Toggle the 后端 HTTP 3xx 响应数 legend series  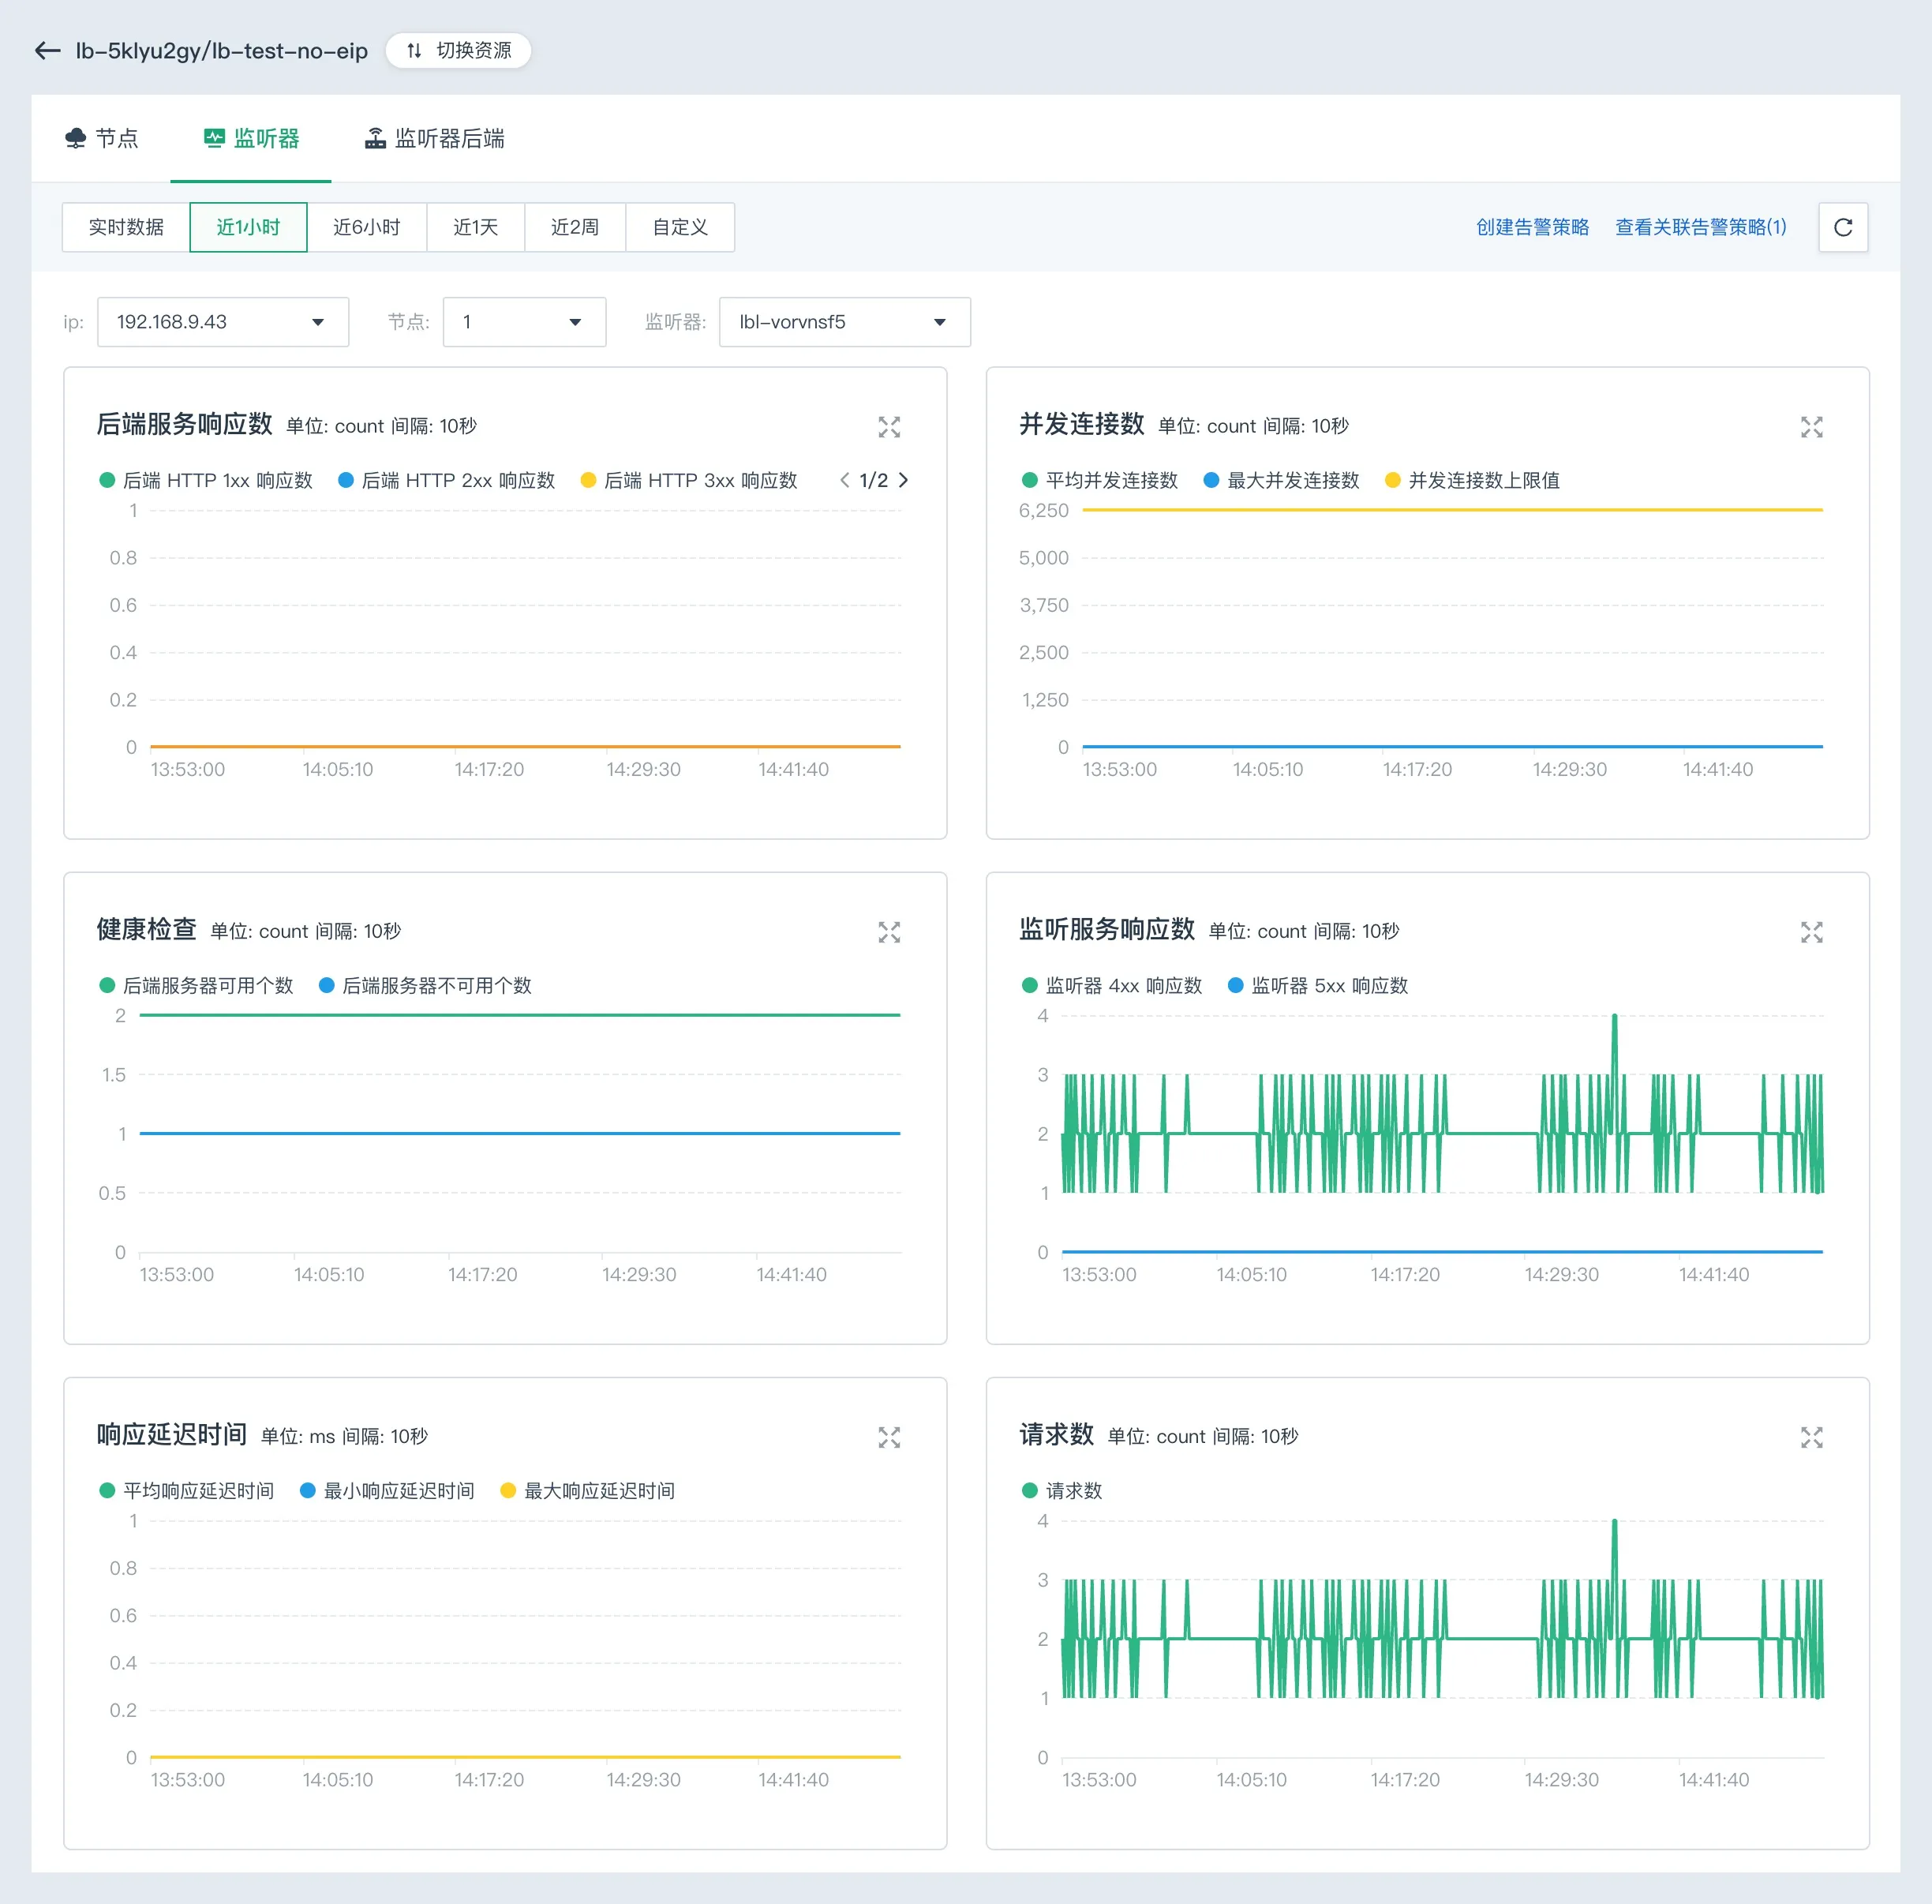689,480
